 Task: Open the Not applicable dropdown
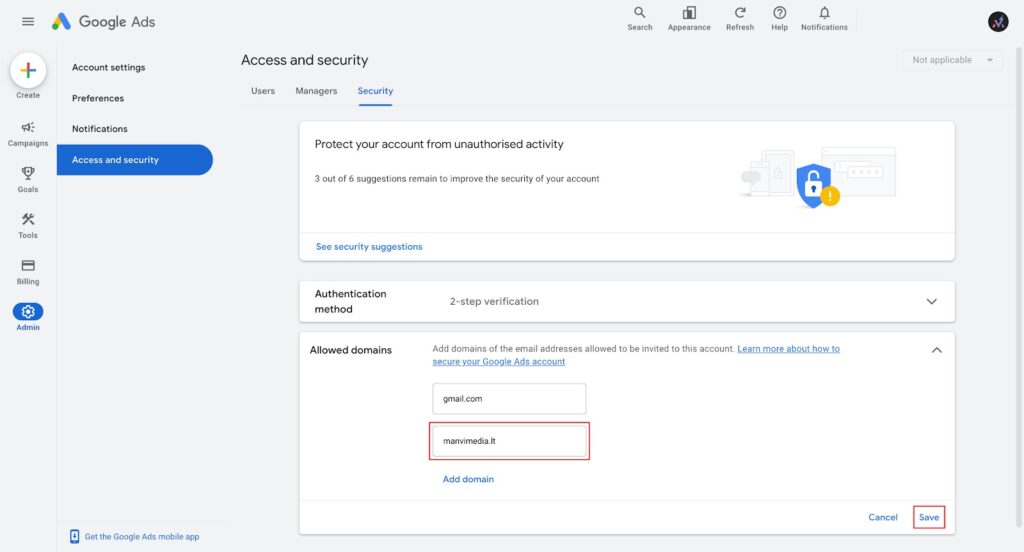click(952, 60)
